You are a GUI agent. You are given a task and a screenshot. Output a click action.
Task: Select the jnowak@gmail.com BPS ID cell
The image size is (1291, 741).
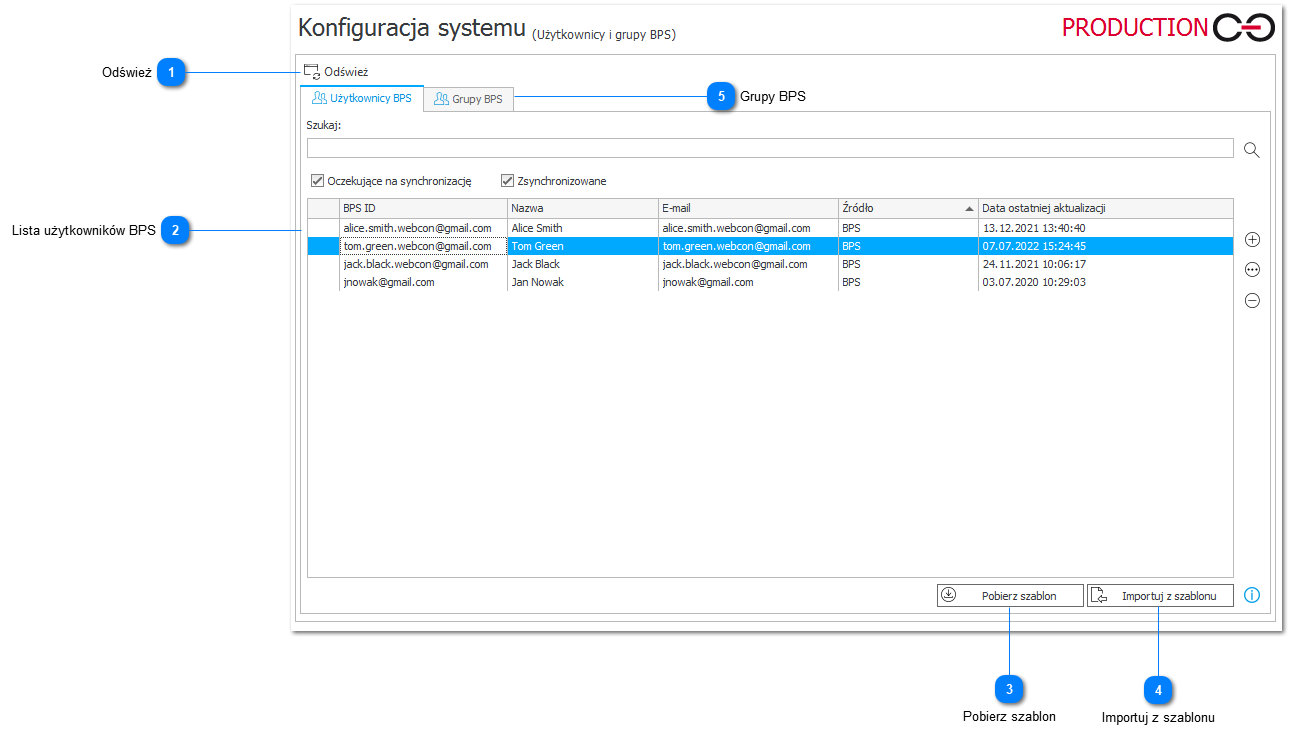pyautogui.click(x=423, y=282)
